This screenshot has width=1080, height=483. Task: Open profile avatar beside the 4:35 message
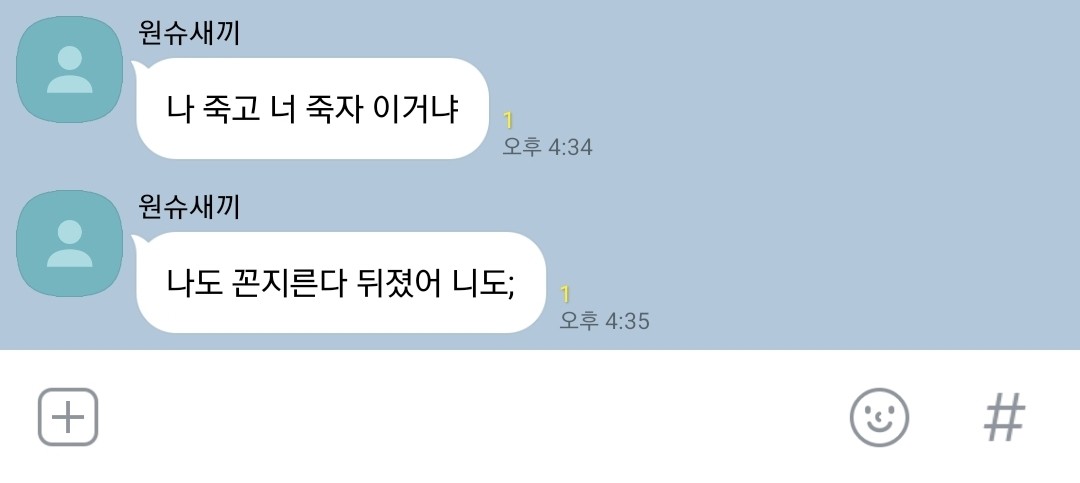(x=70, y=243)
